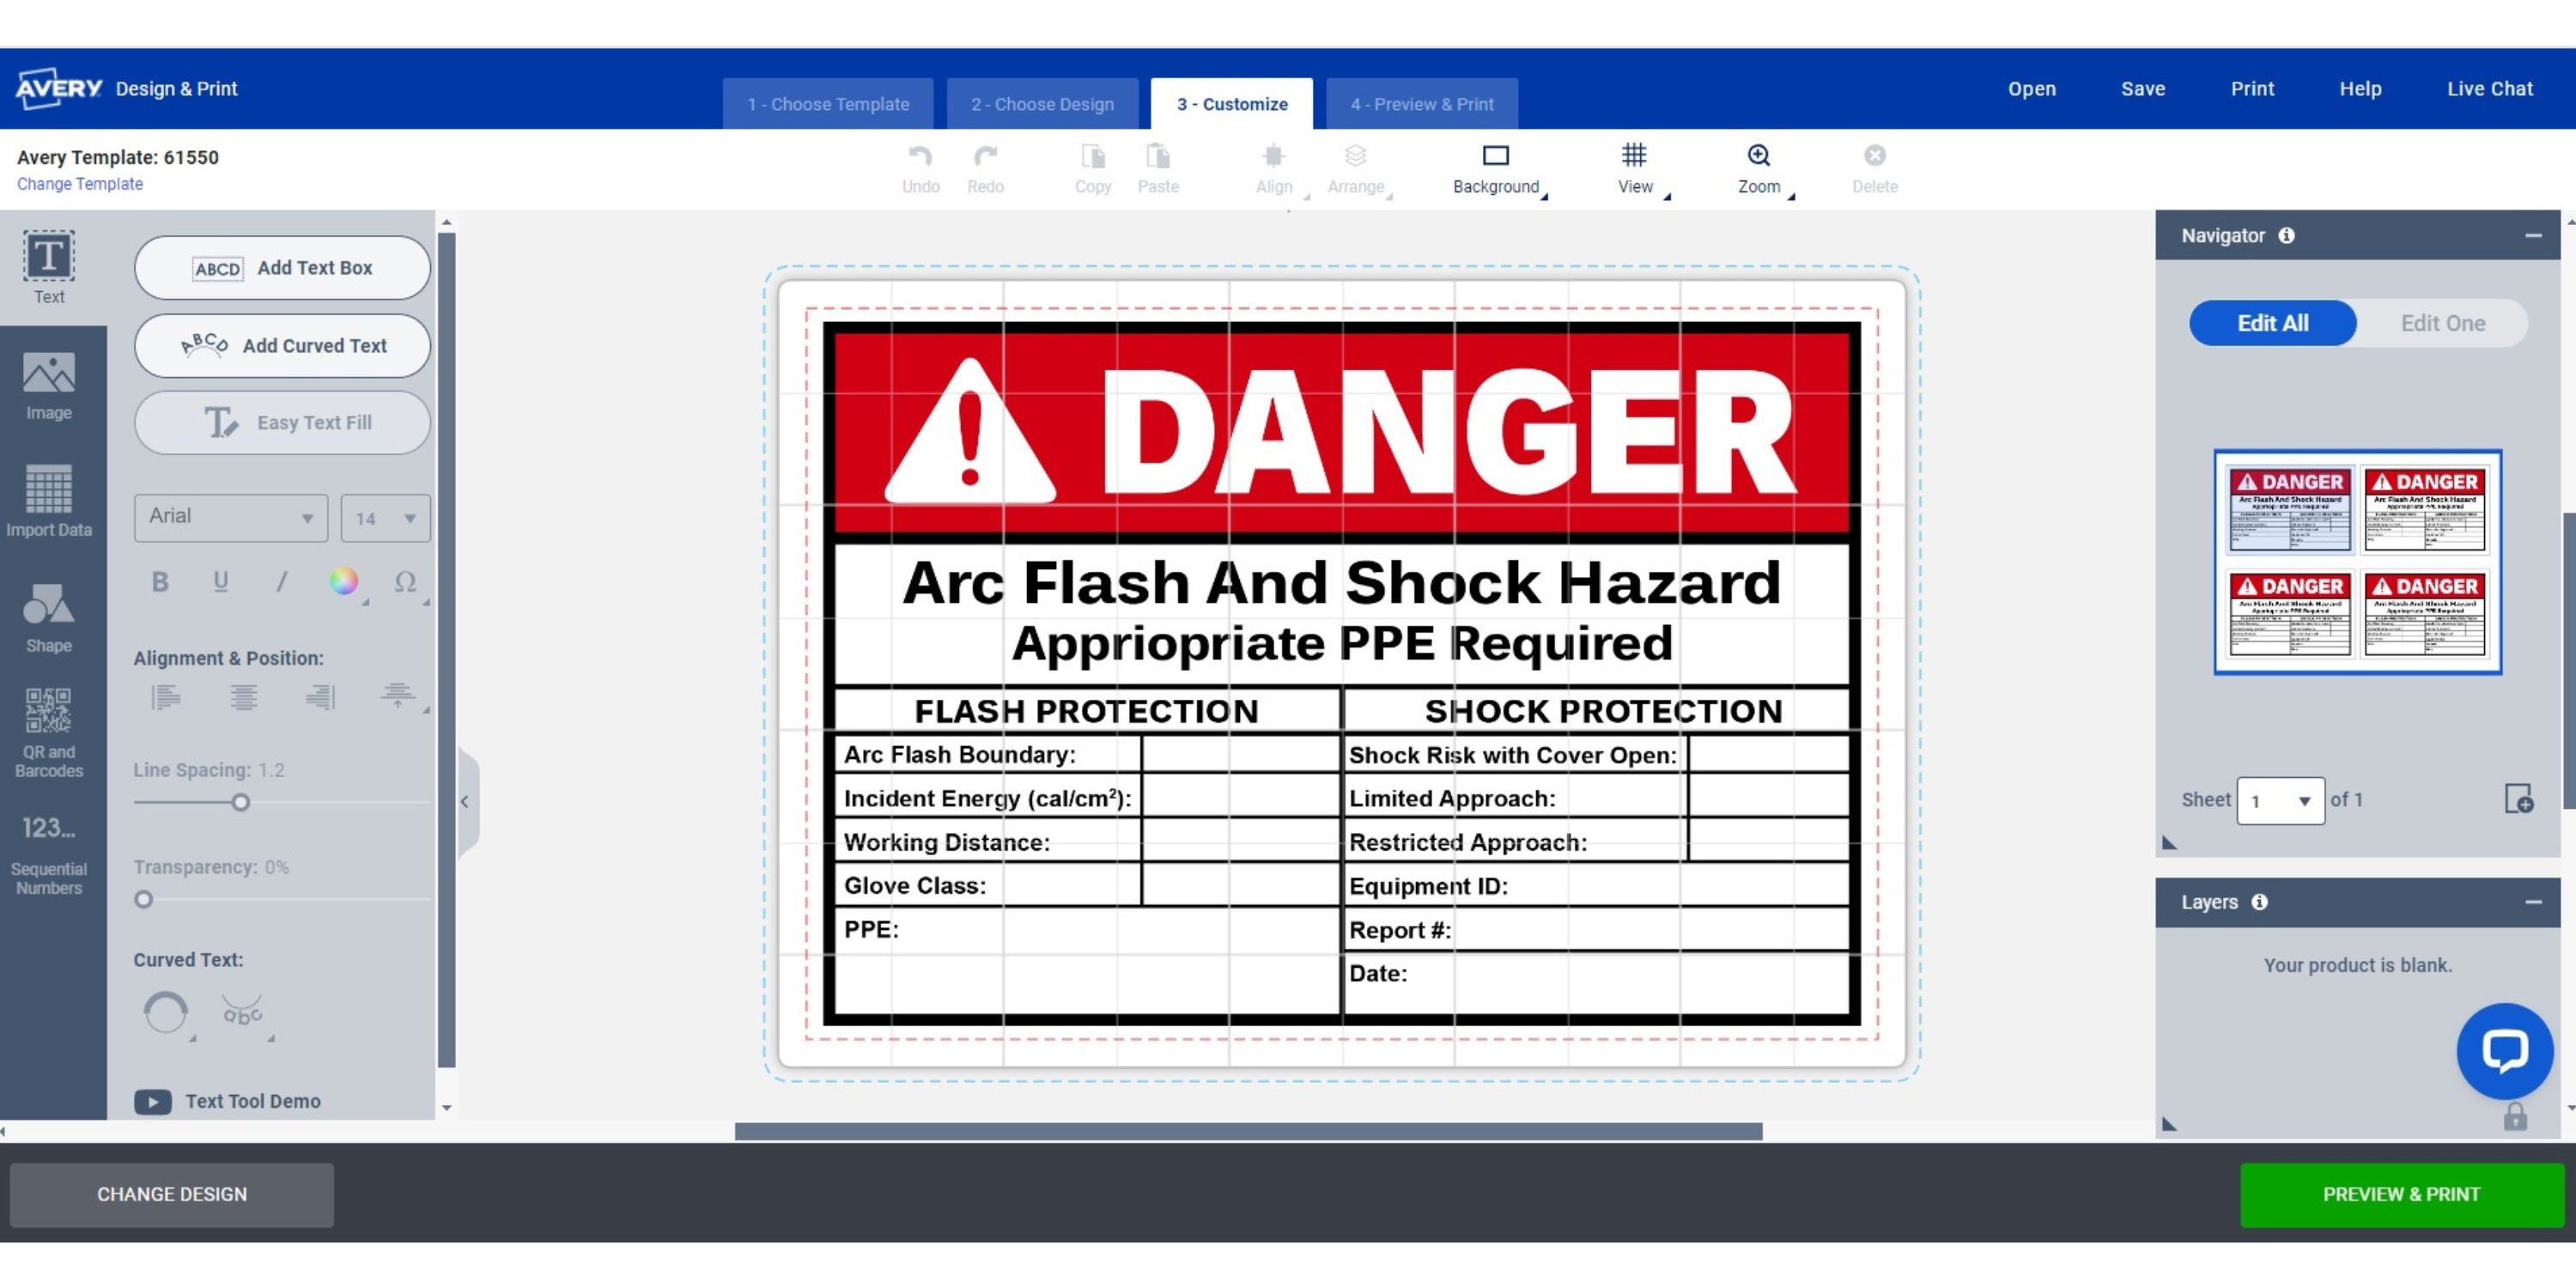The image size is (2576, 1288).
Task: Go to 4 - Preview & Print tab
Action: (1422, 104)
